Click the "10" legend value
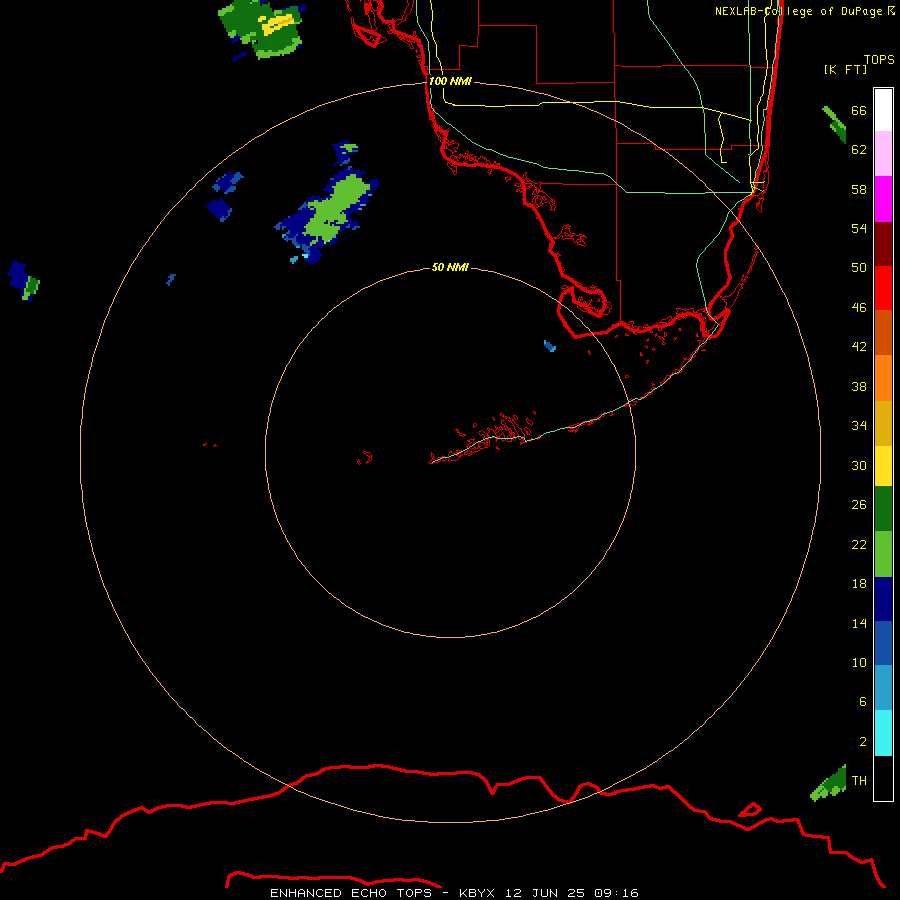 859,662
